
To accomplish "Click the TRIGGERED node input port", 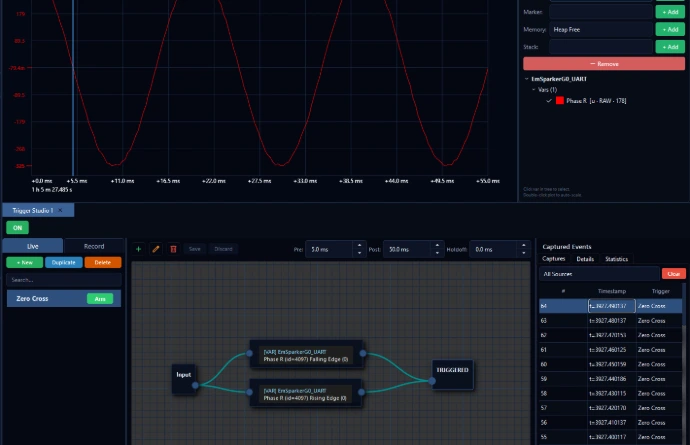I will pyautogui.click(x=432, y=381).
